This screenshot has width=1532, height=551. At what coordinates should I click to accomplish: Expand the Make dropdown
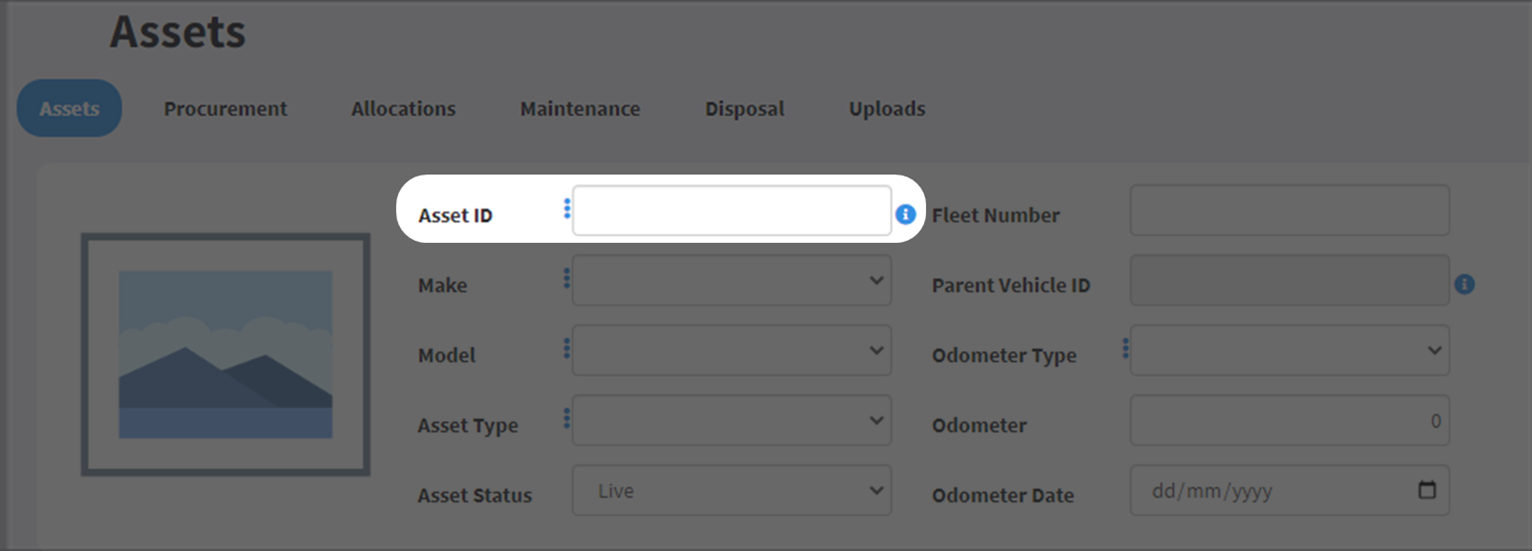[x=732, y=281]
